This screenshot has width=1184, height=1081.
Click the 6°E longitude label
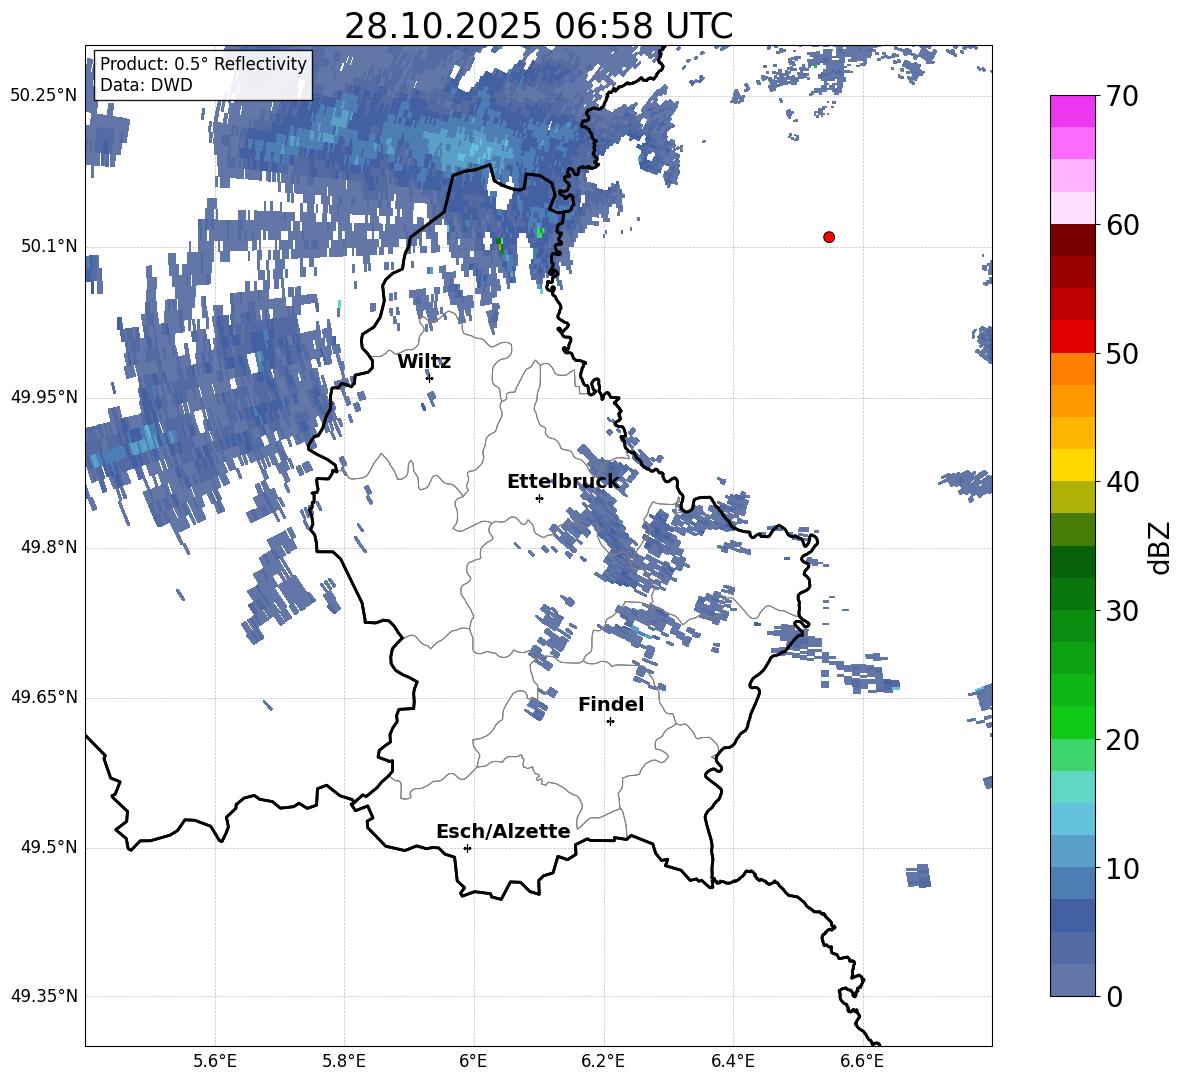pyautogui.click(x=473, y=1061)
